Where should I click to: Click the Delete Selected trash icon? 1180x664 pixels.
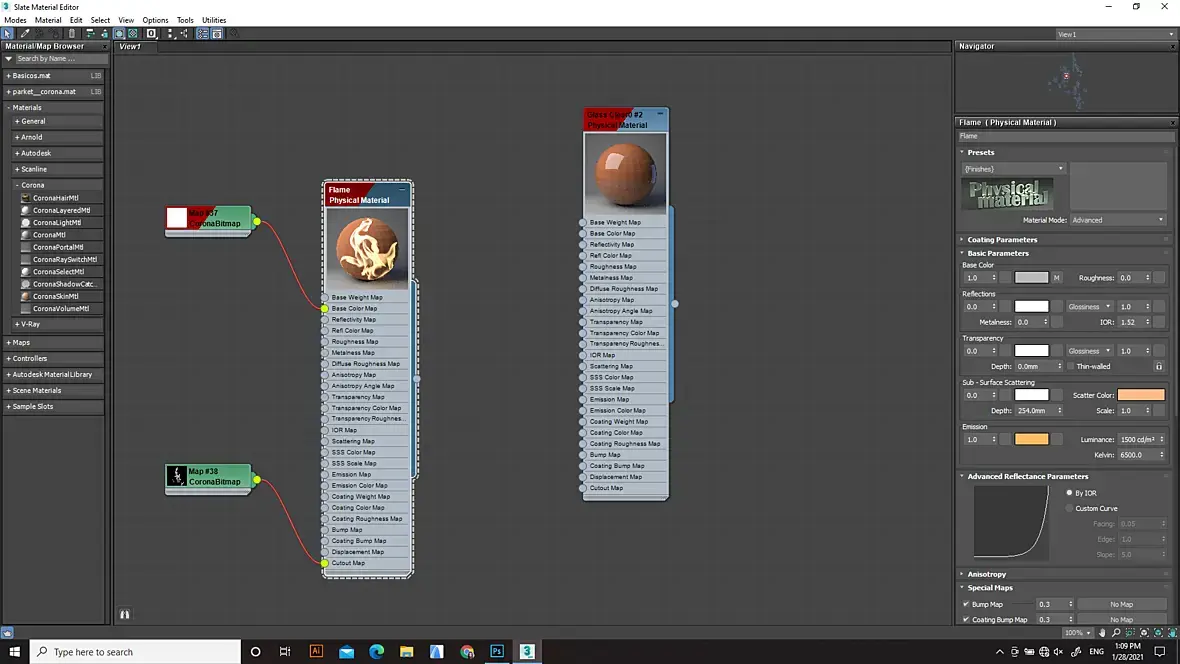[x=71, y=33]
